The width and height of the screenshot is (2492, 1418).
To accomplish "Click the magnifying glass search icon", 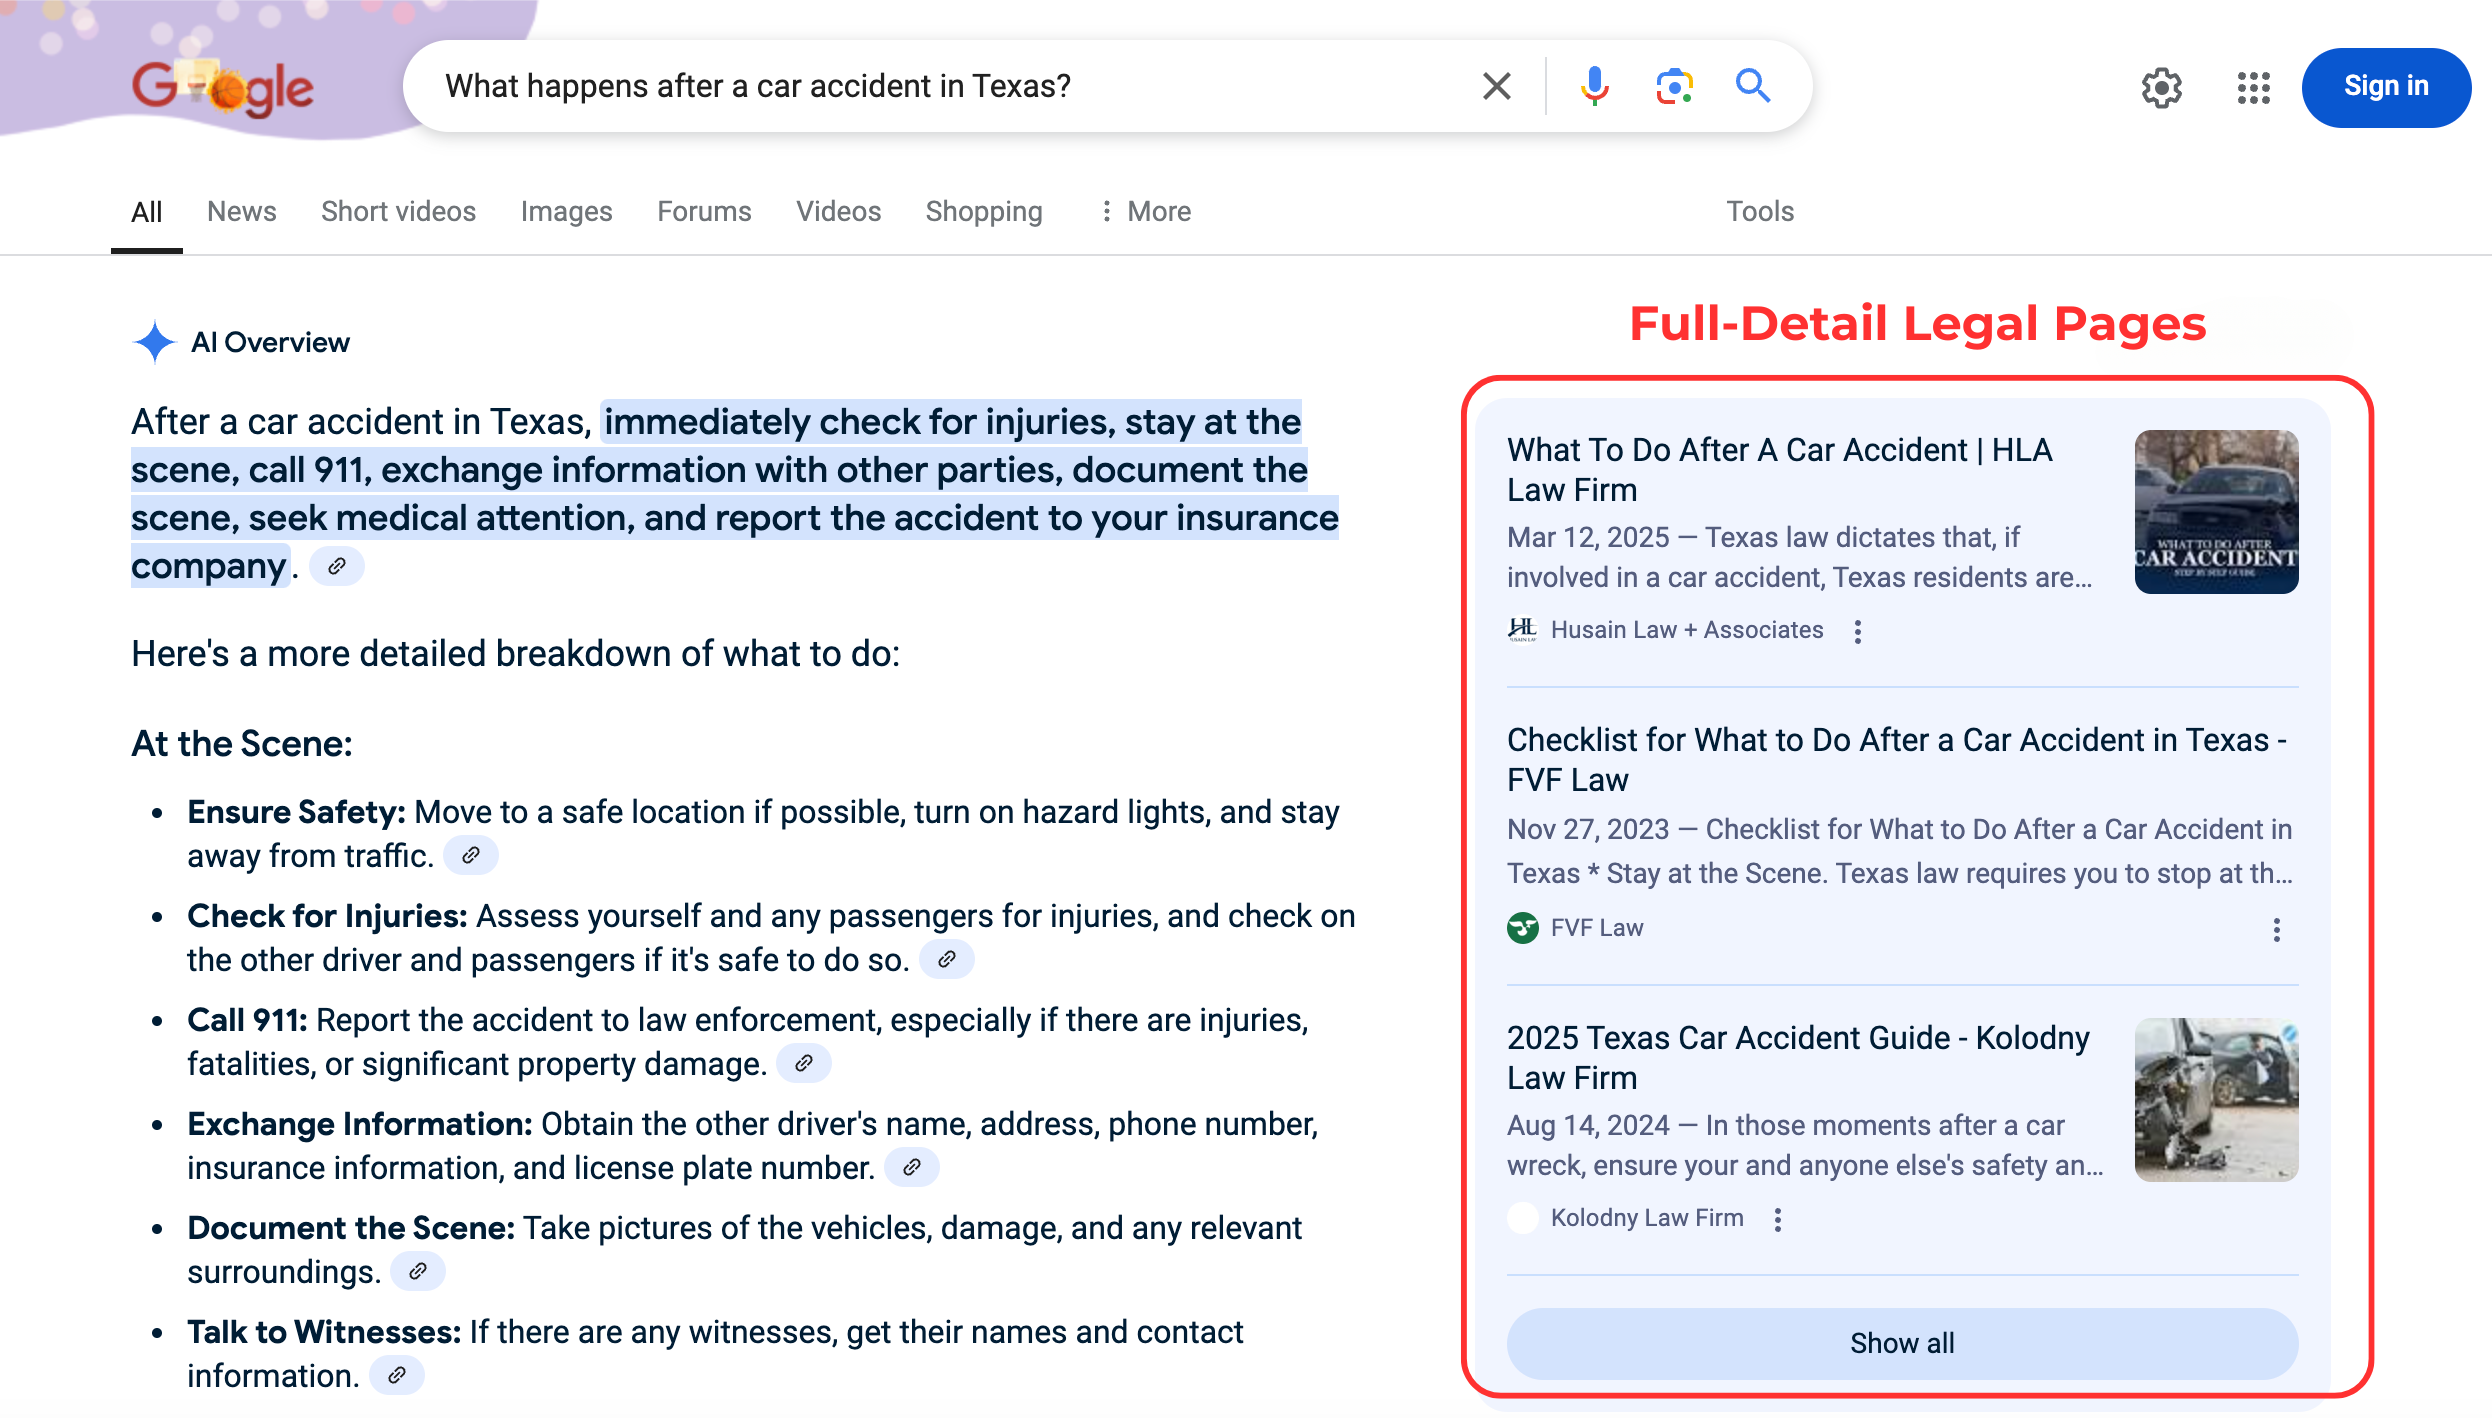I will coord(1753,86).
